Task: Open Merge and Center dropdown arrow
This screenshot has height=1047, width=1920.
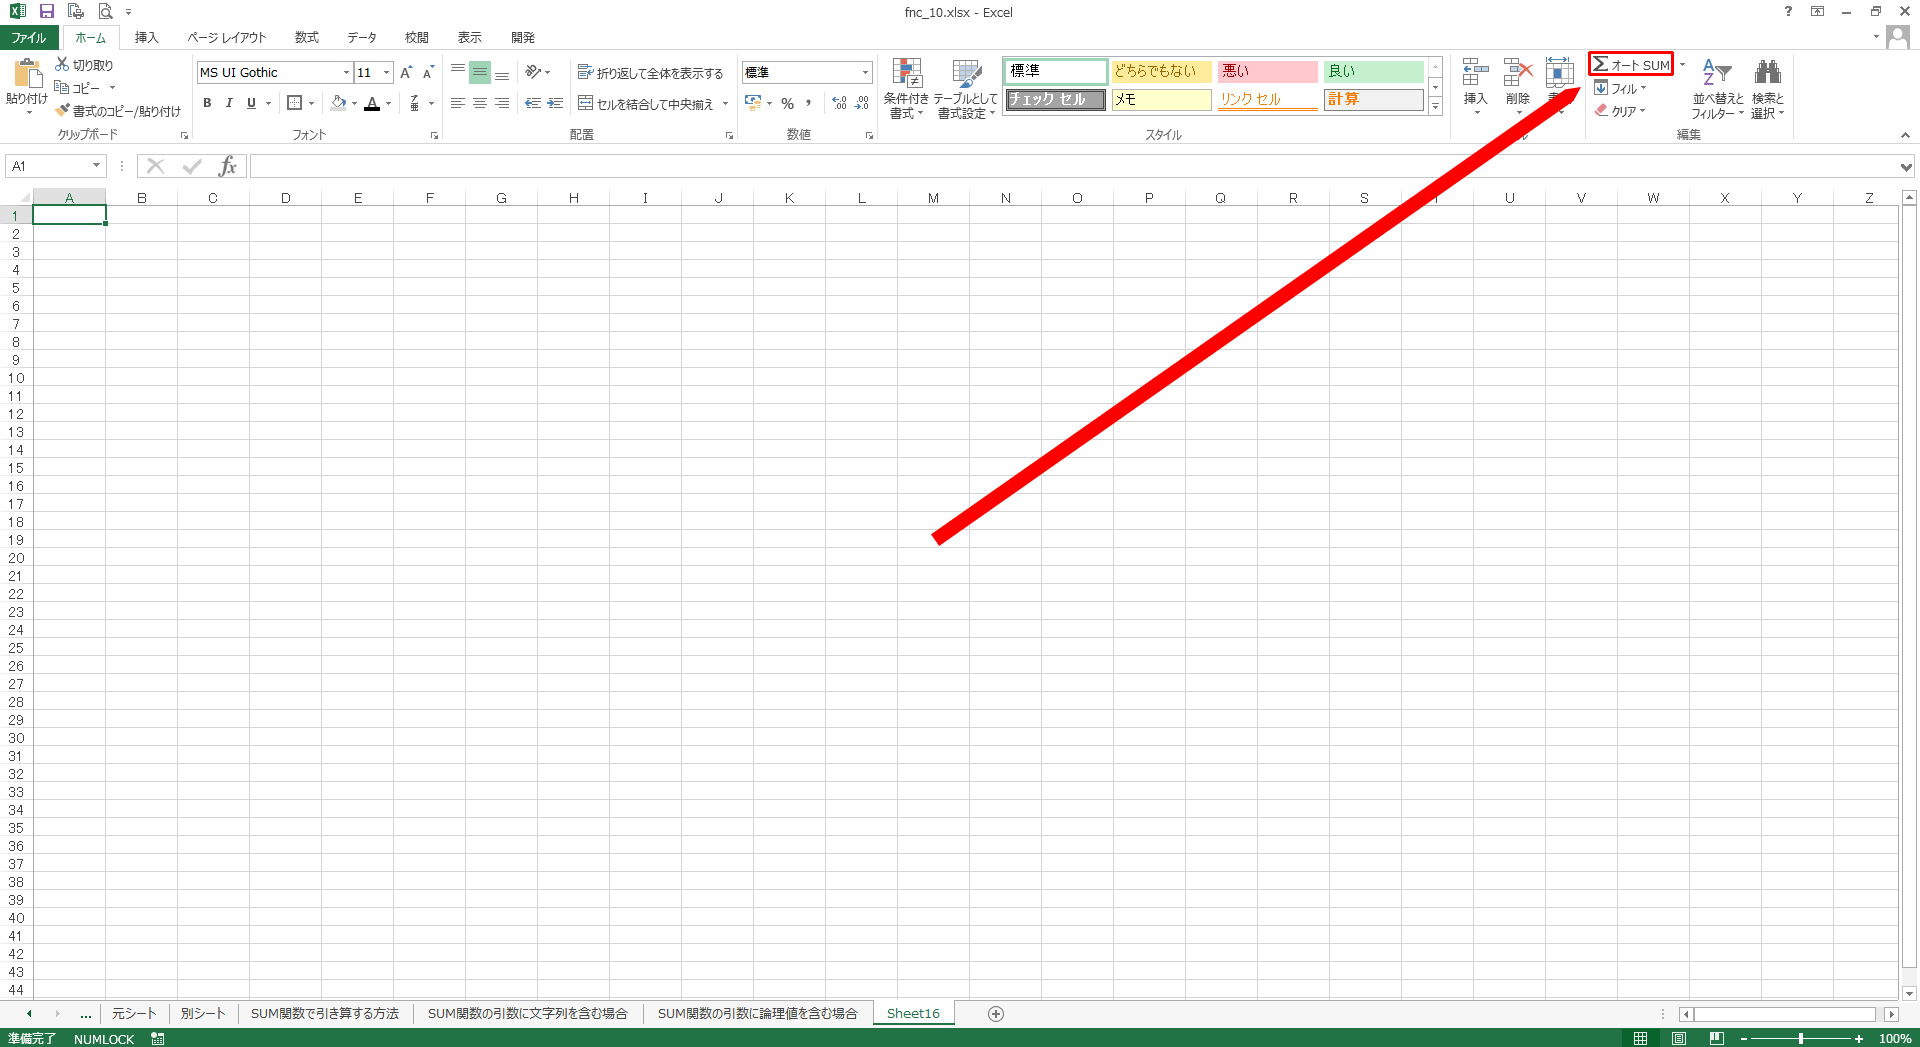Action: point(725,103)
